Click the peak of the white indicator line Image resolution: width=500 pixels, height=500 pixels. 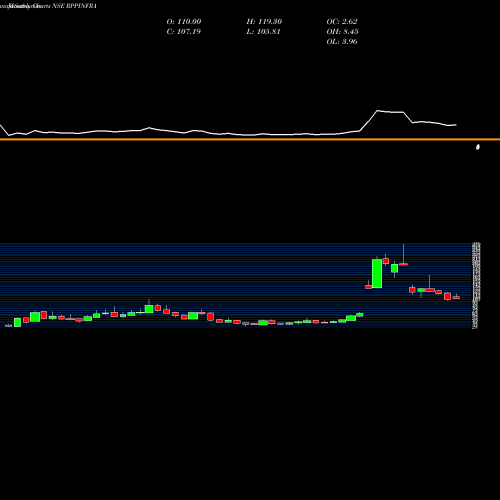click(378, 110)
